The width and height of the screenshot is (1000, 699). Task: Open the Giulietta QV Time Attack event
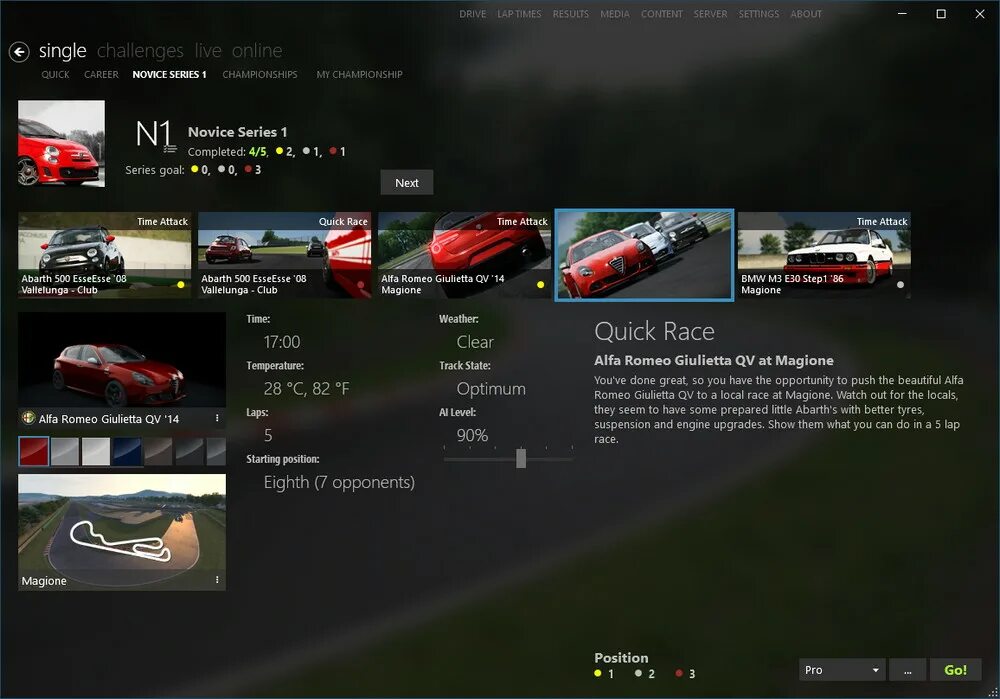coord(464,255)
